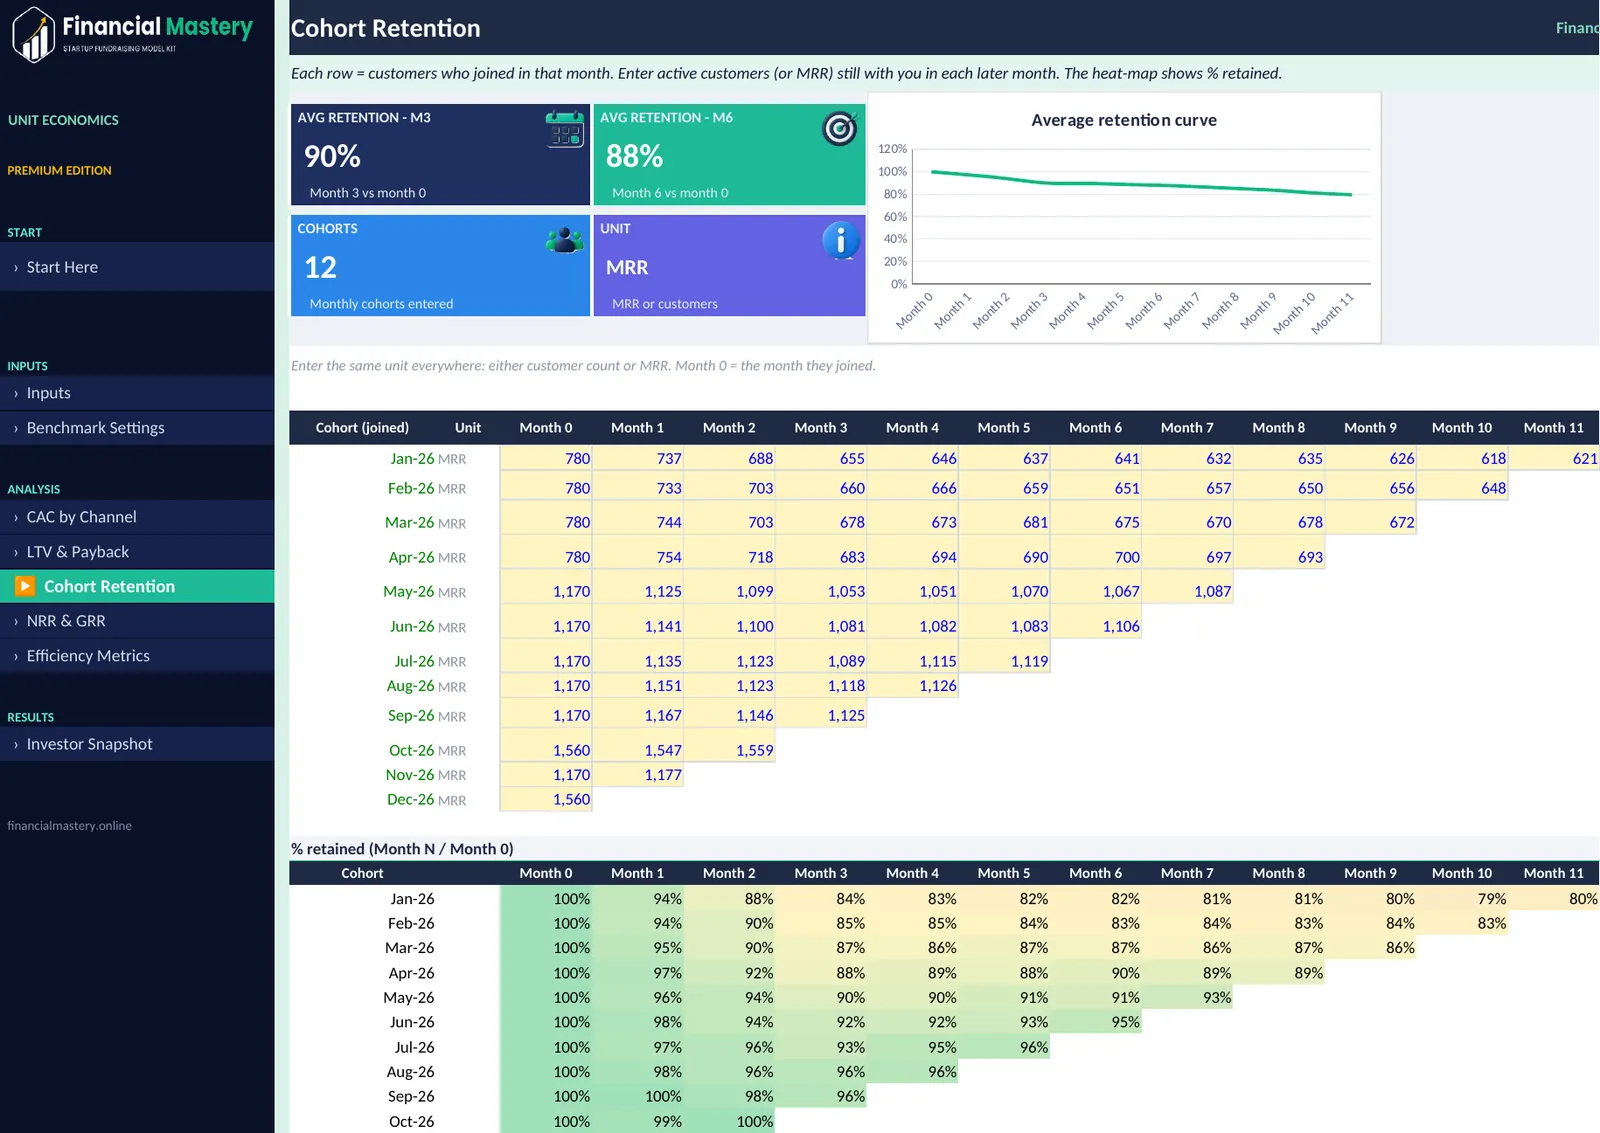Click the target icon on AVG RETENTION - M6 card
This screenshot has width=1600, height=1133.
[x=840, y=128]
